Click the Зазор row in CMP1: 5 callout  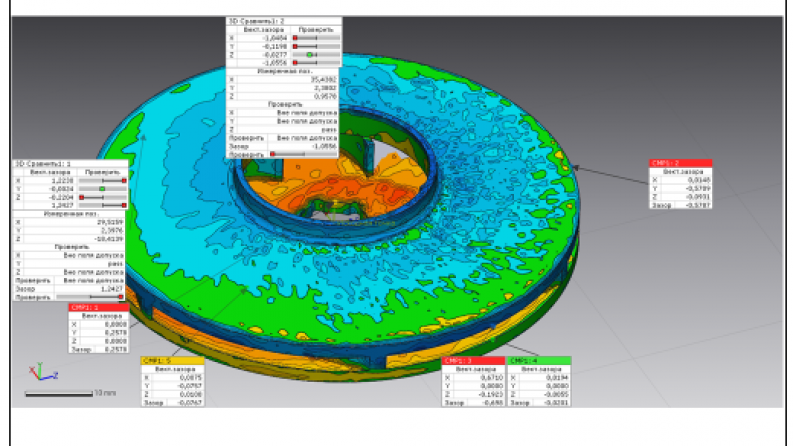coord(172,401)
